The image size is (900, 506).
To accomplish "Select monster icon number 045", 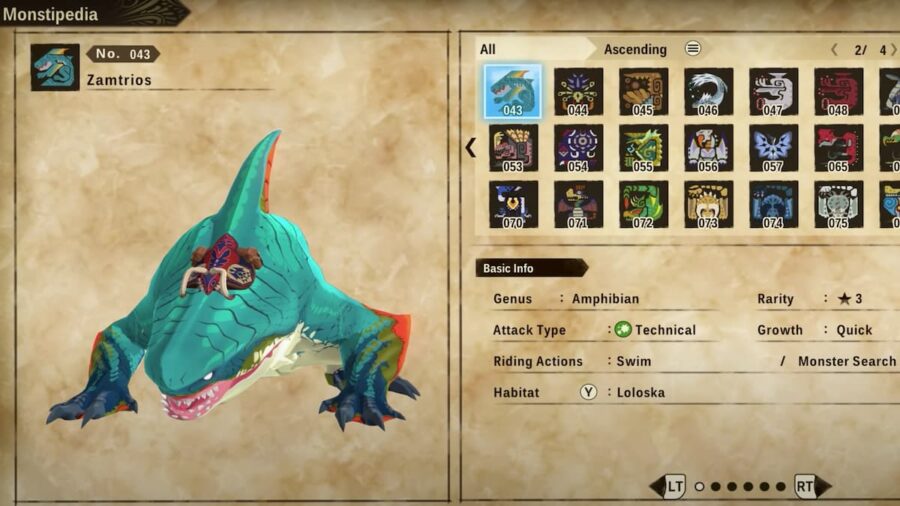I will (643, 92).
